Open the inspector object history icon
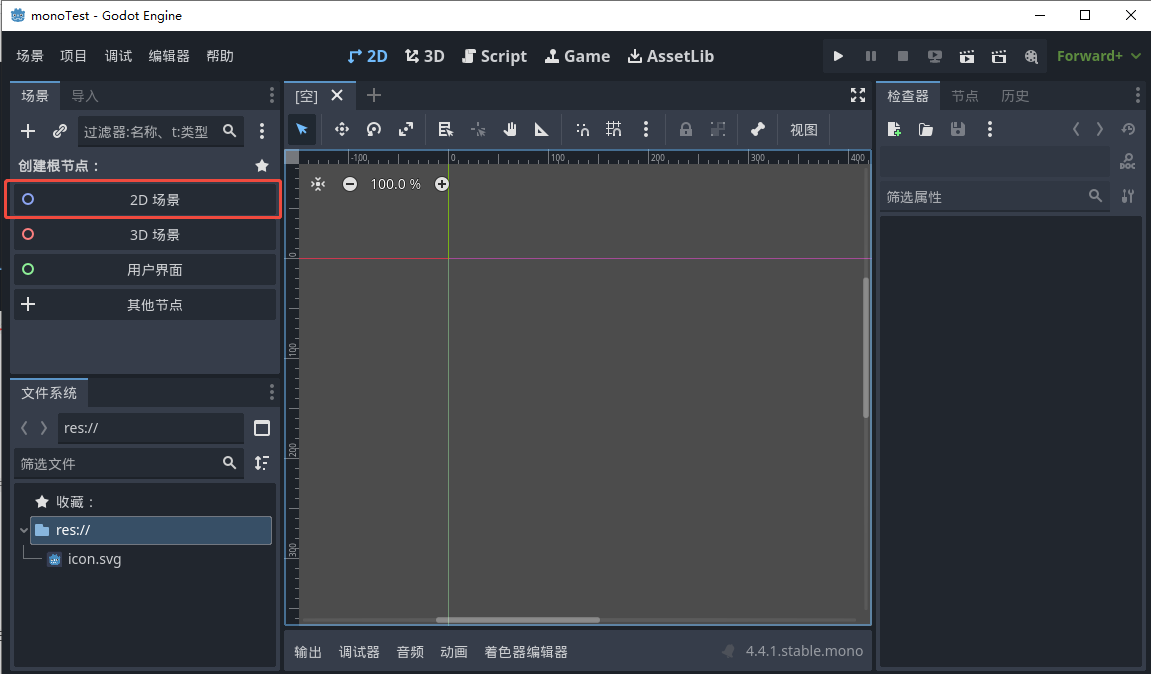 (x=1128, y=130)
